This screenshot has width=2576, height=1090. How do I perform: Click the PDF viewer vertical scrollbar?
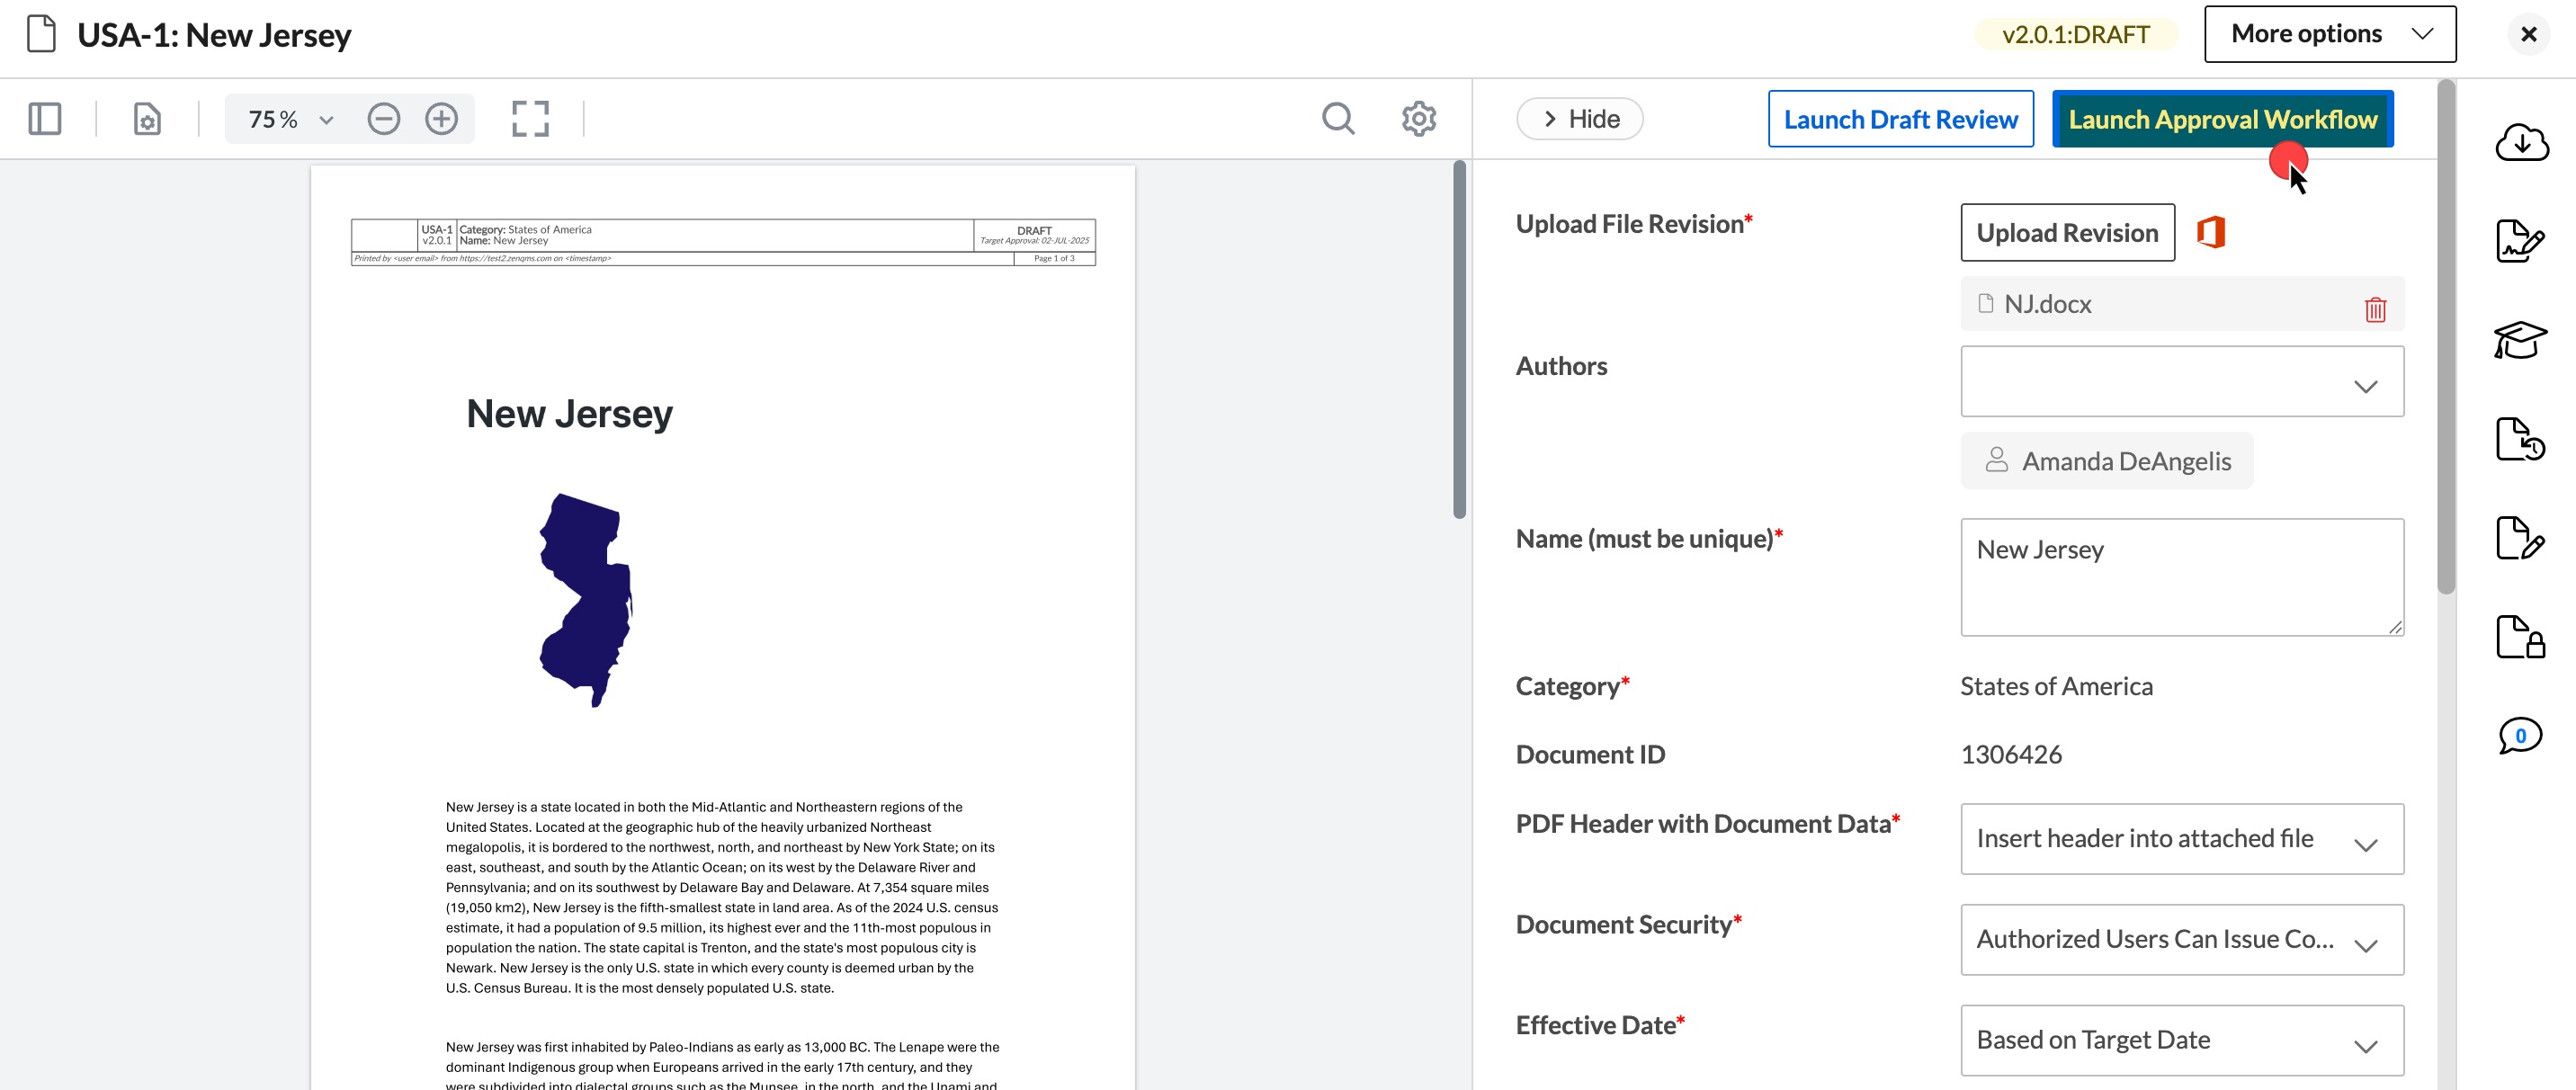click(x=1459, y=340)
